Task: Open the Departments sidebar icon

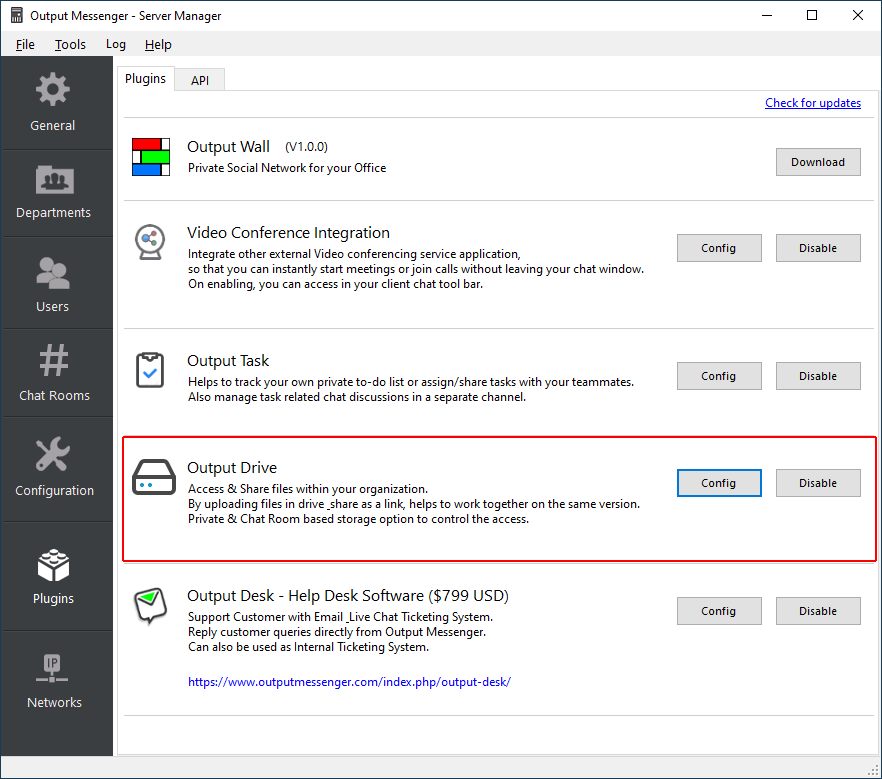Action: [x=55, y=180]
